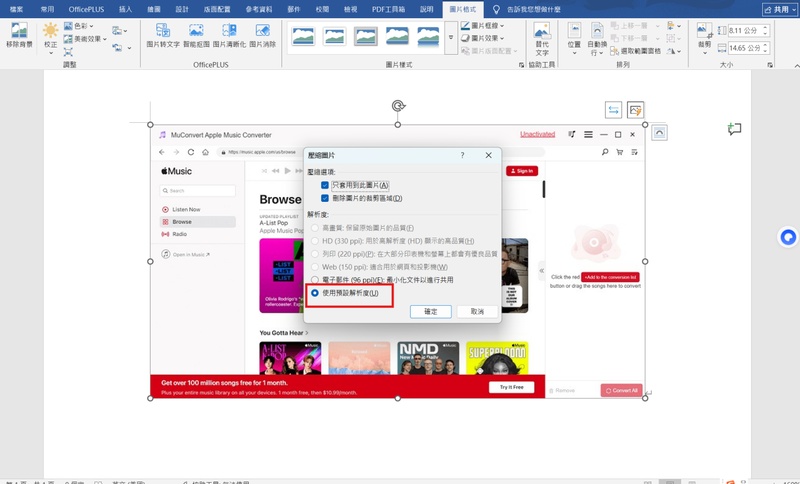Switch to the 插入 insert tab
Image resolution: width=800 pixels, height=484 pixels.
(125, 9)
